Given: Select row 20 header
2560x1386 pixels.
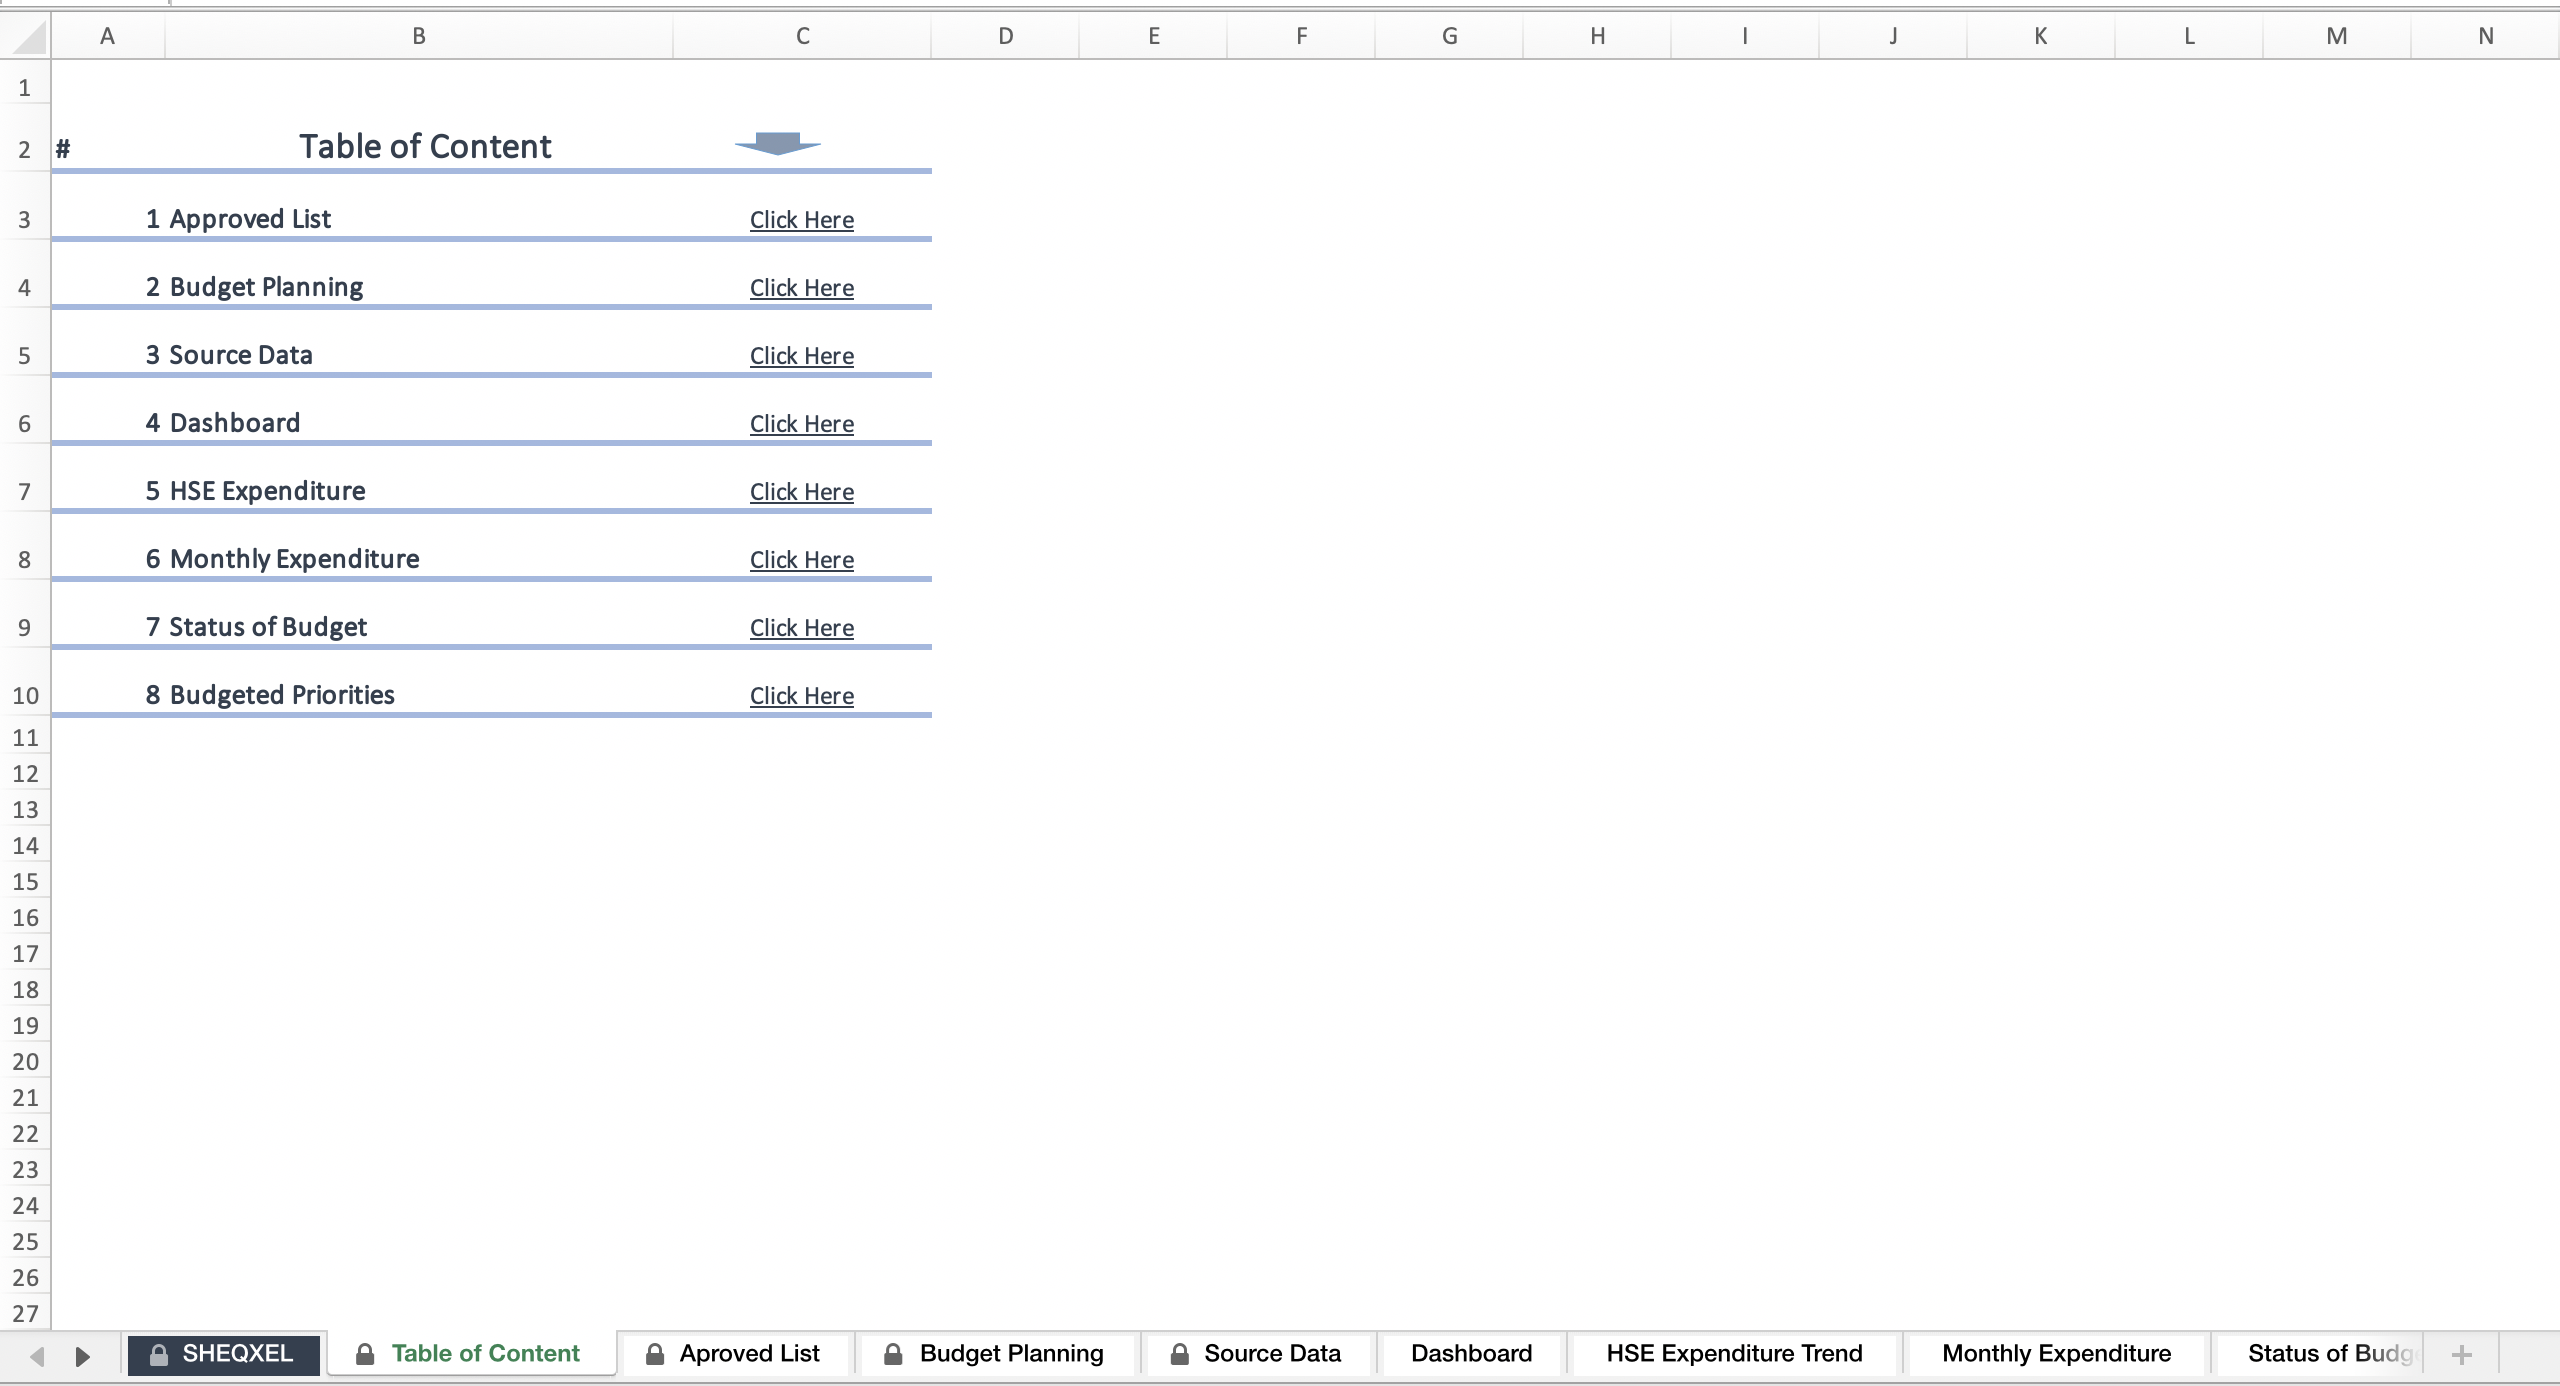Looking at the screenshot, I should click(x=25, y=1062).
